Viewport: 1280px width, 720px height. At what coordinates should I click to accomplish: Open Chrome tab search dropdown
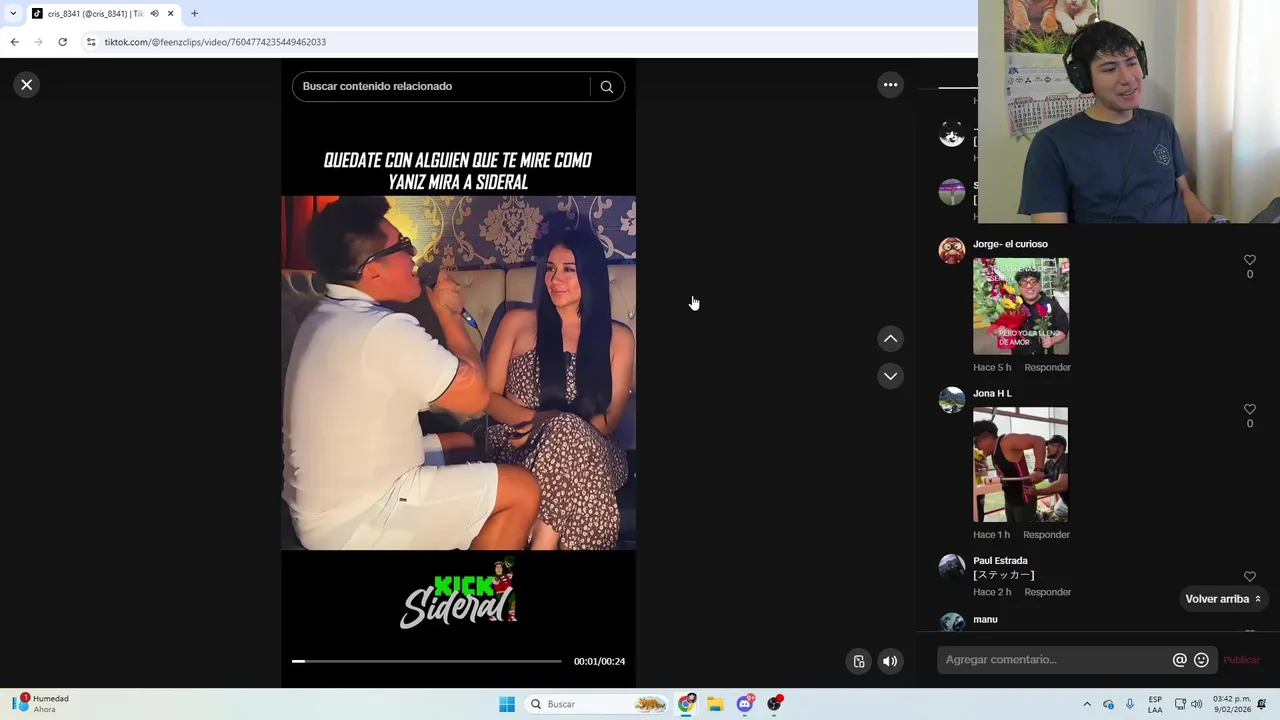pyautogui.click(x=13, y=14)
